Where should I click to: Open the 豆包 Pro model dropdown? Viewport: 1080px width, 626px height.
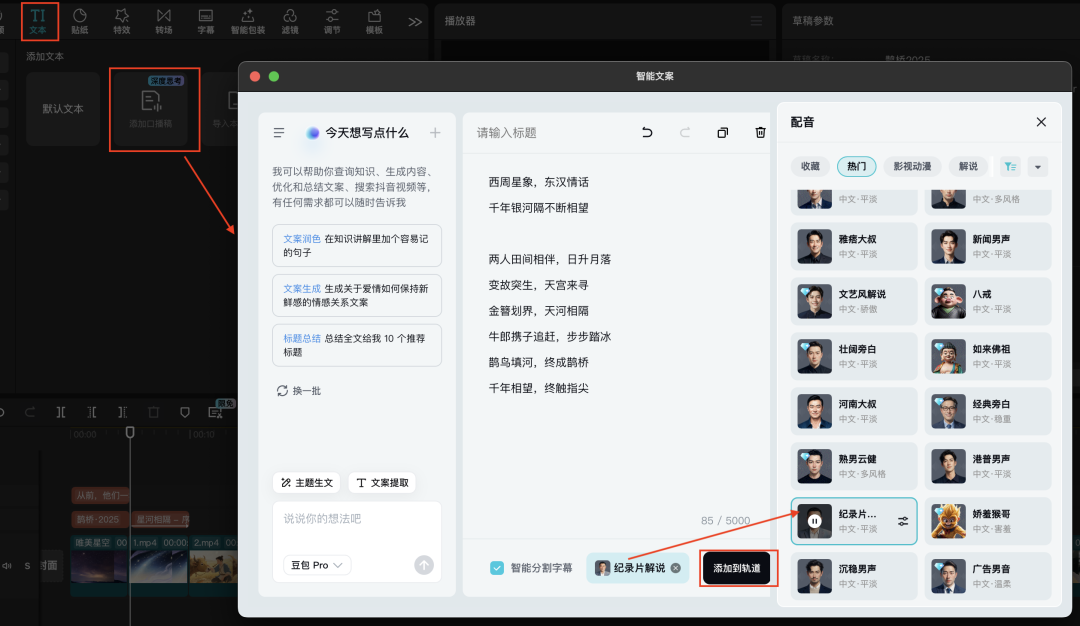tap(315, 565)
